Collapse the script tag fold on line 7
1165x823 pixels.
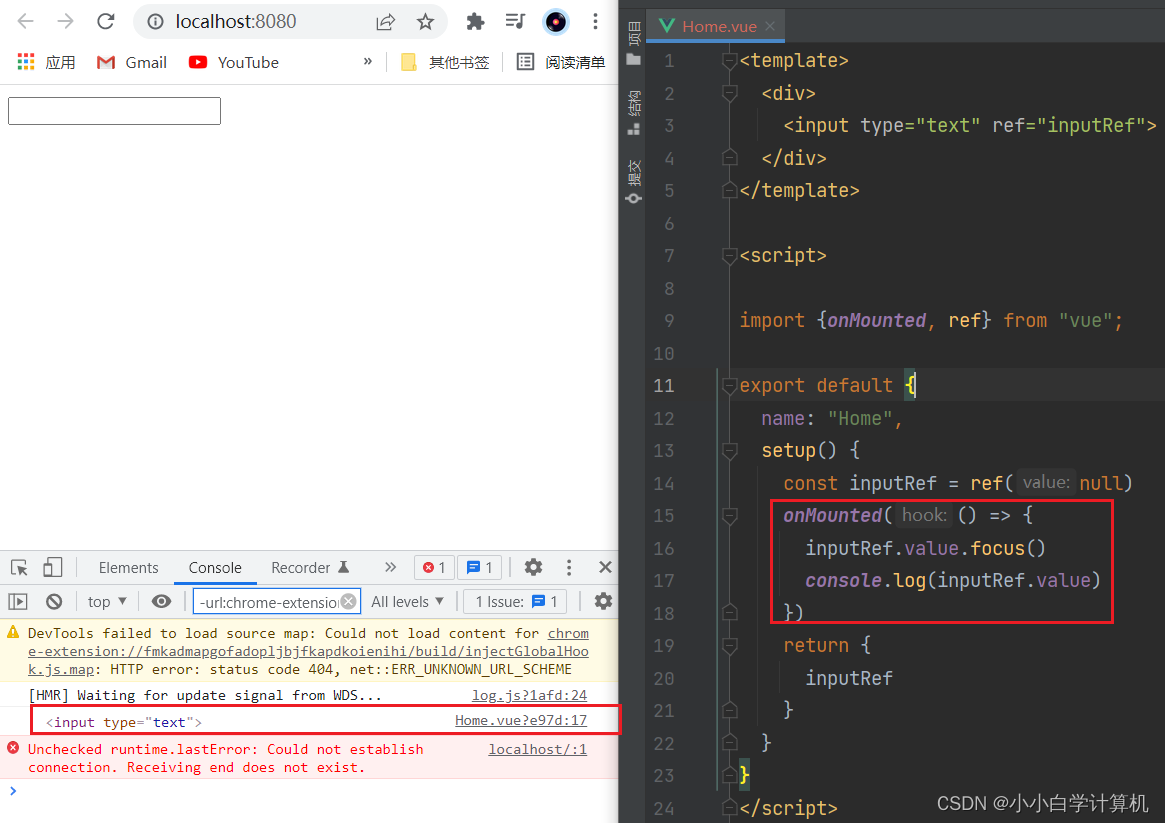pos(730,256)
